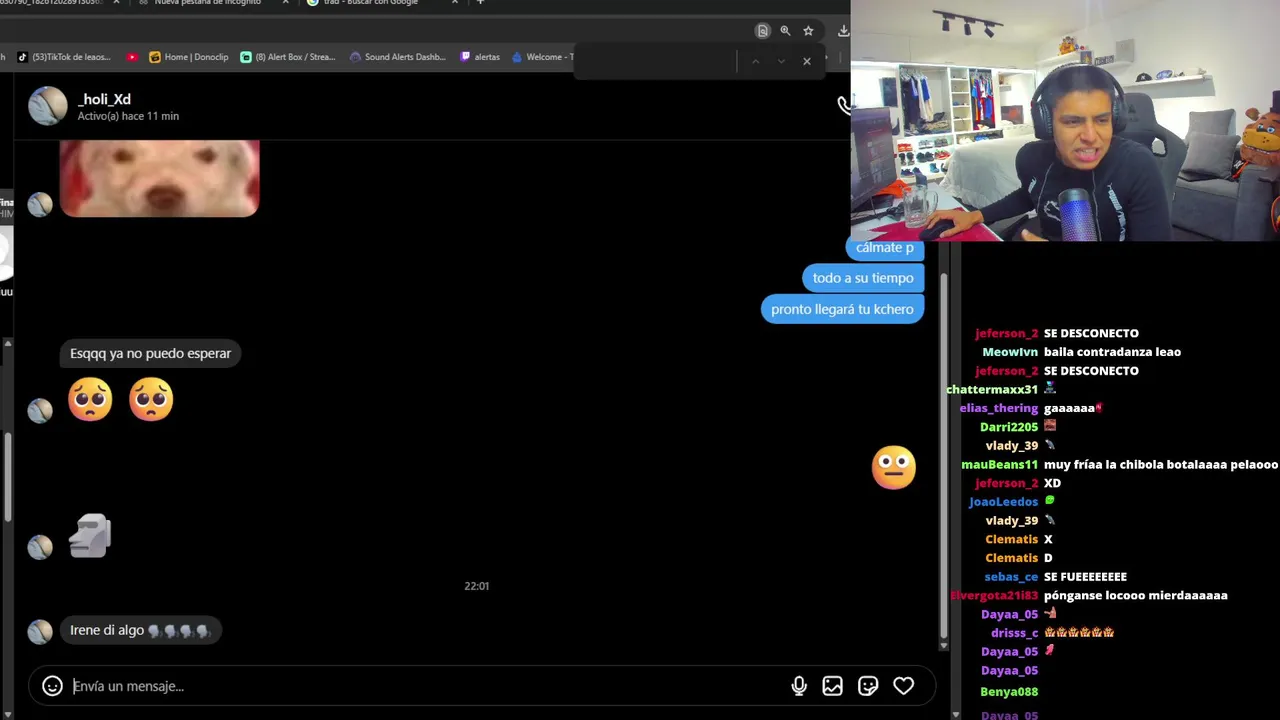1280x720 pixels.
Task: Open the TikTok de leaos bookmark
Action: 65,57
